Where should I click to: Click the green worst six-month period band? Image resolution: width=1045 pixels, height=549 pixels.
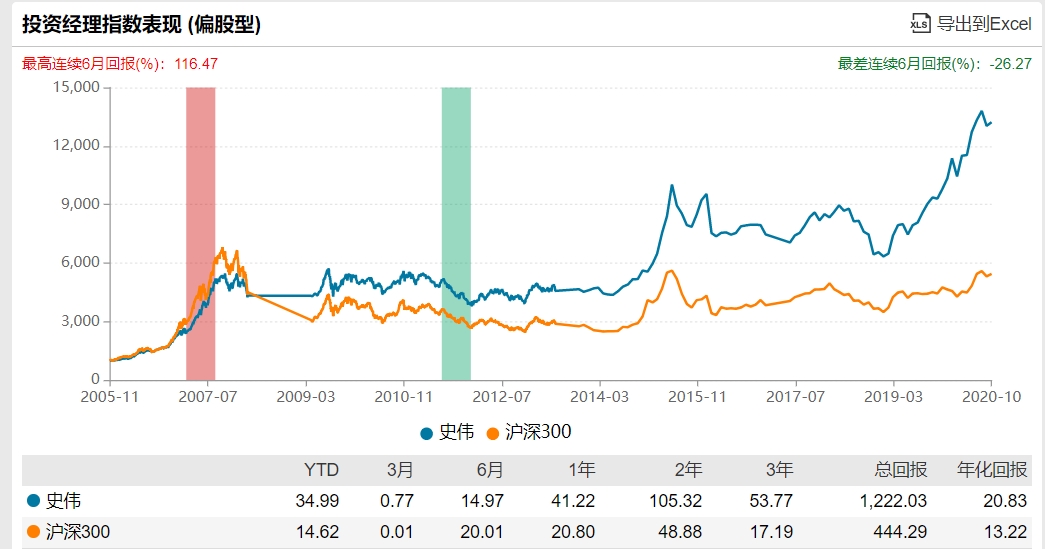click(456, 233)
